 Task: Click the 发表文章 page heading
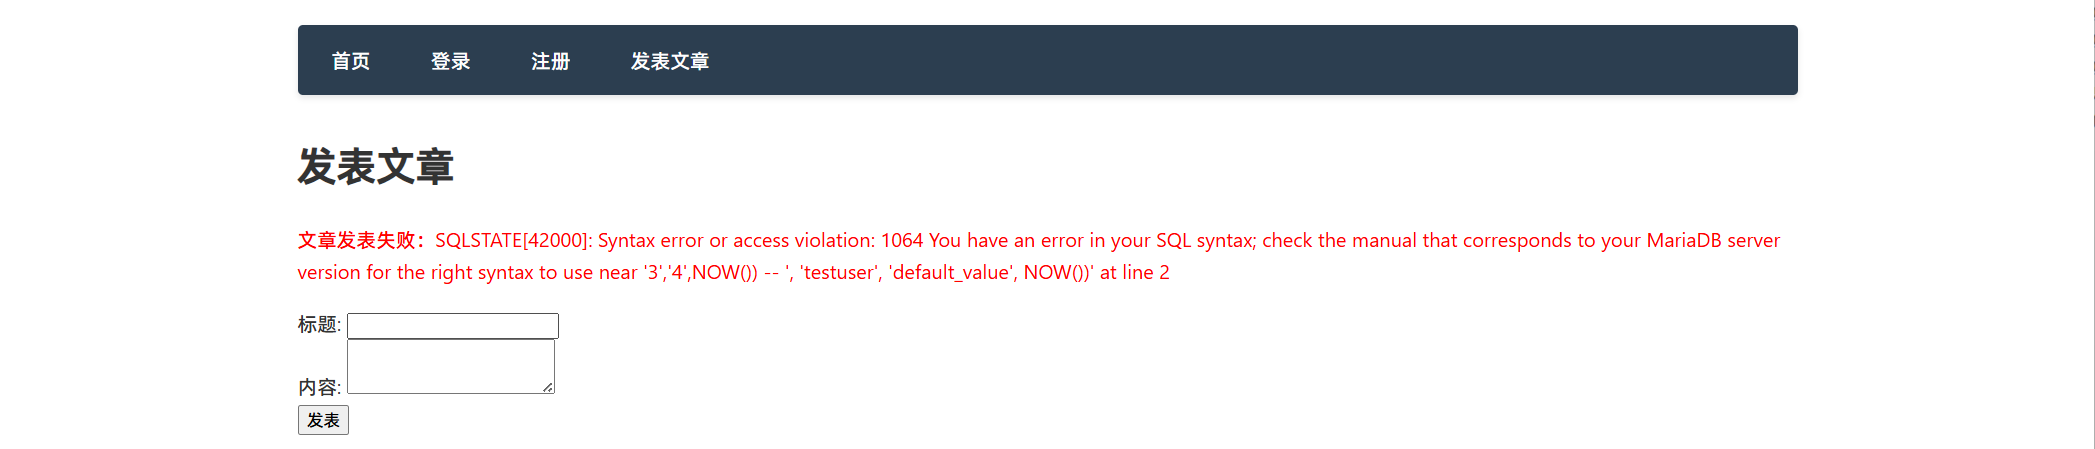pyautogui.click(x=376, y=167)
